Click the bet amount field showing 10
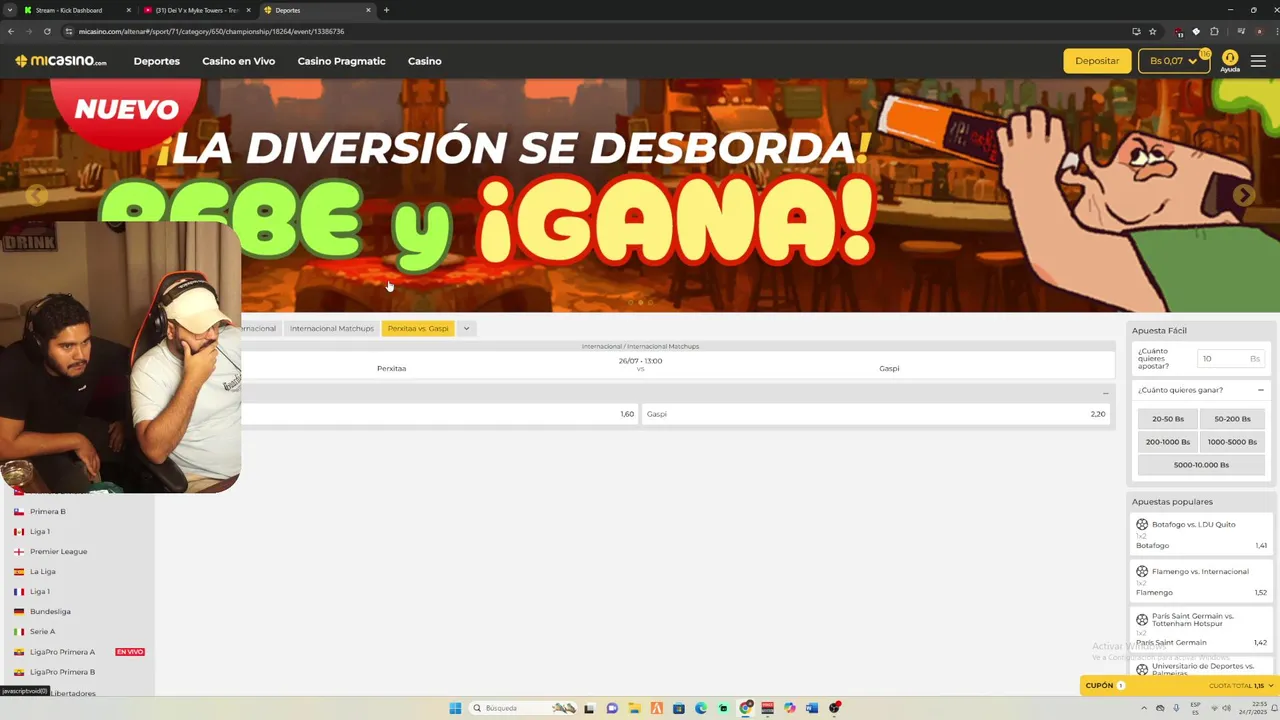The image size is (1280, 720). click(x=1230, y=358)
